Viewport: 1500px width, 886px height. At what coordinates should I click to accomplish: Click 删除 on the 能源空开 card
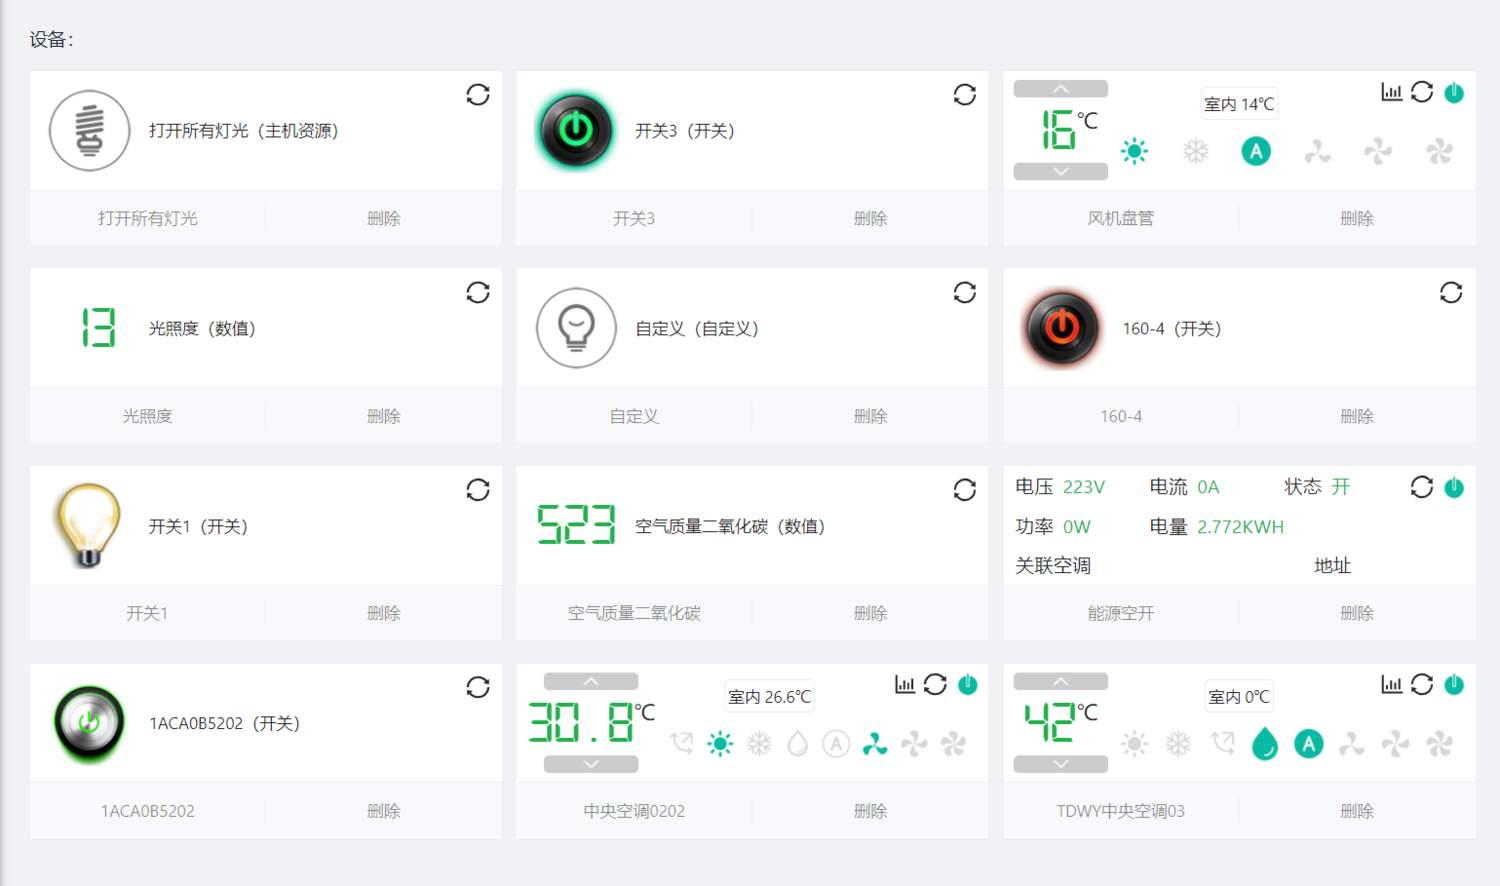pyautogui.click(x=1356, y=612)
